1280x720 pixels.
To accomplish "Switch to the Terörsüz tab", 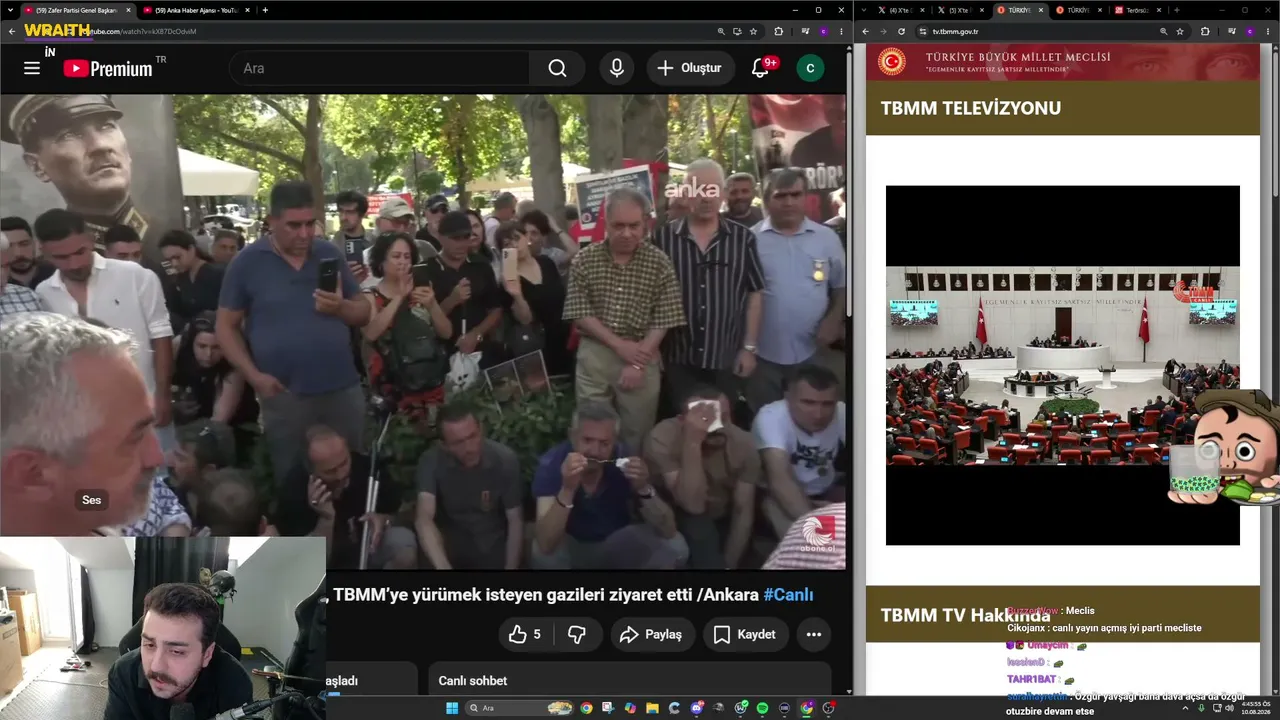I will 1140,10.
